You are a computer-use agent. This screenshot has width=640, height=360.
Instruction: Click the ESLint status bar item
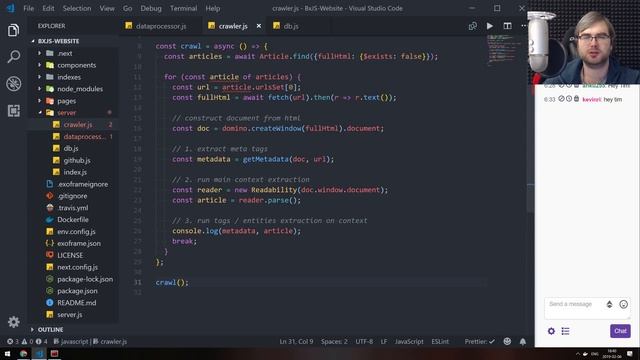(x=440, y=342)
